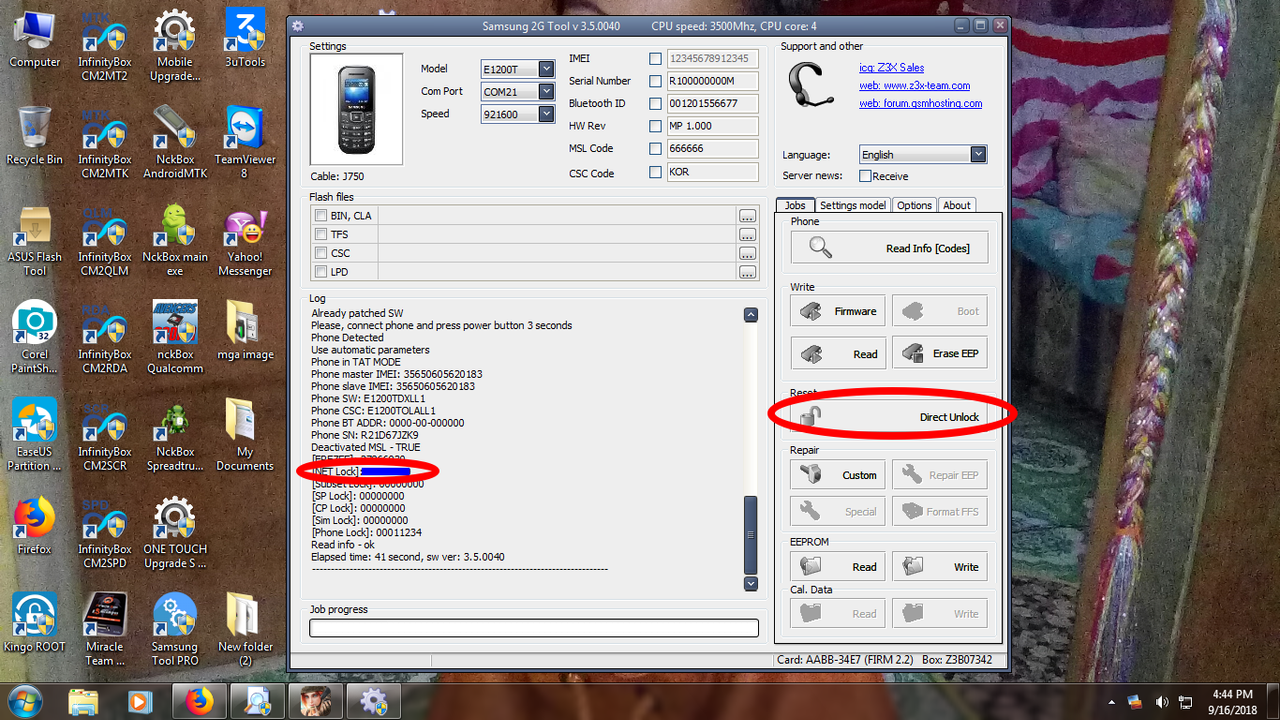Viewport: 1280px width, 720px height.
Task: Launch Samsung Tool PRO shortcut
Action: coord(175,630)
